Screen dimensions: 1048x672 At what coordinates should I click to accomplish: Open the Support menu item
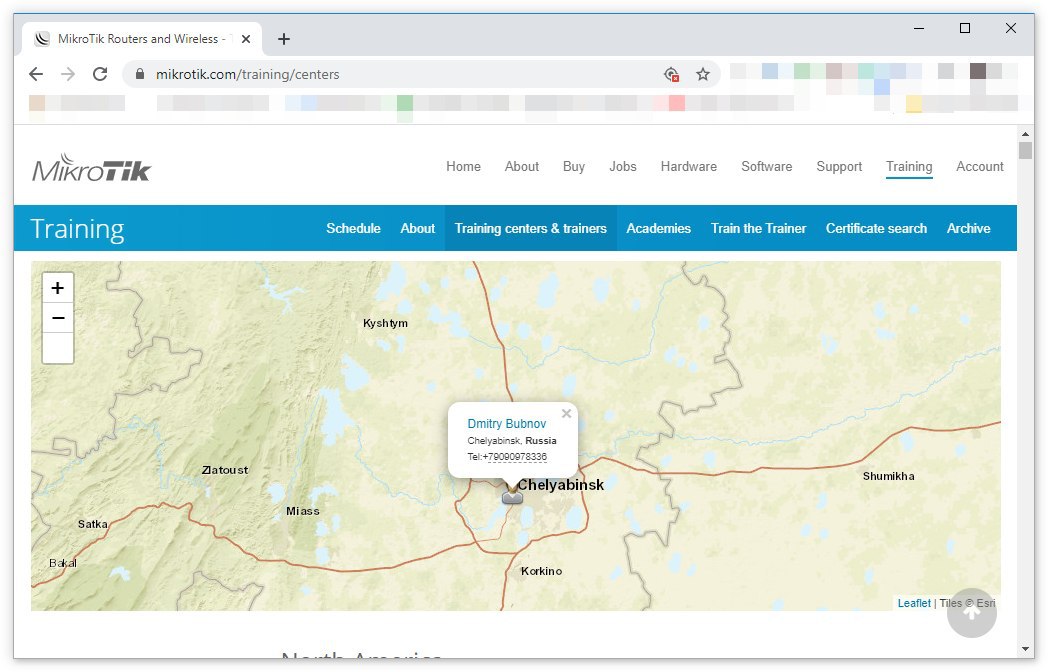[x=839, y=166]
